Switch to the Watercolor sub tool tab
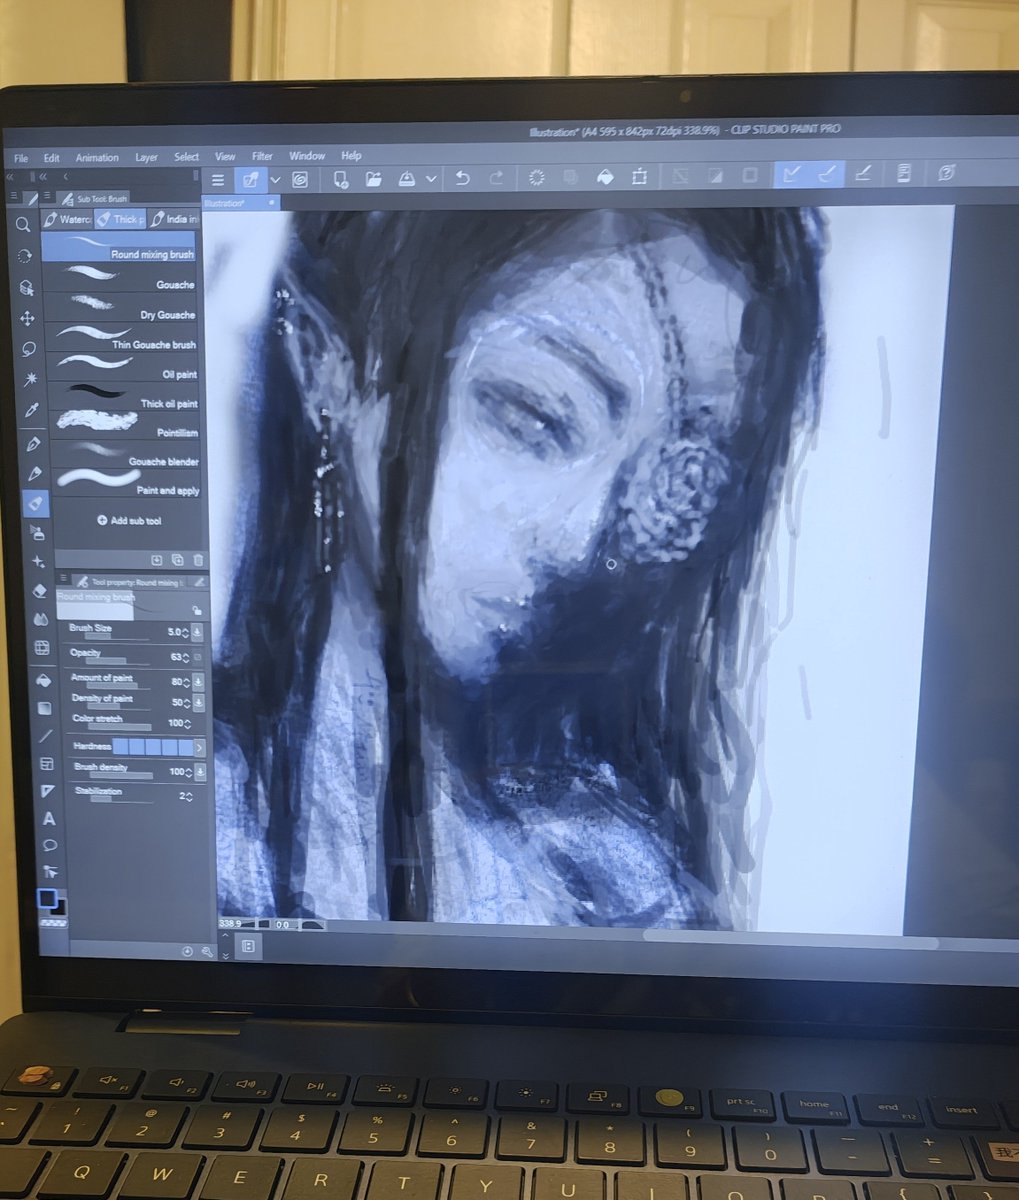This screenshot has width=1019, height=1200. (67, 219)
